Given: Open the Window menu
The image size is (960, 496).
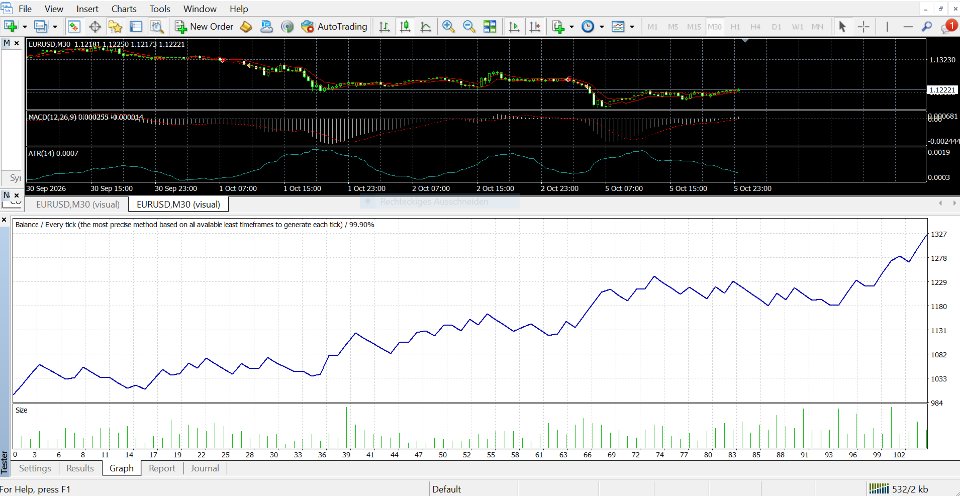Looking at the screenshot, I should pos(200,9).
